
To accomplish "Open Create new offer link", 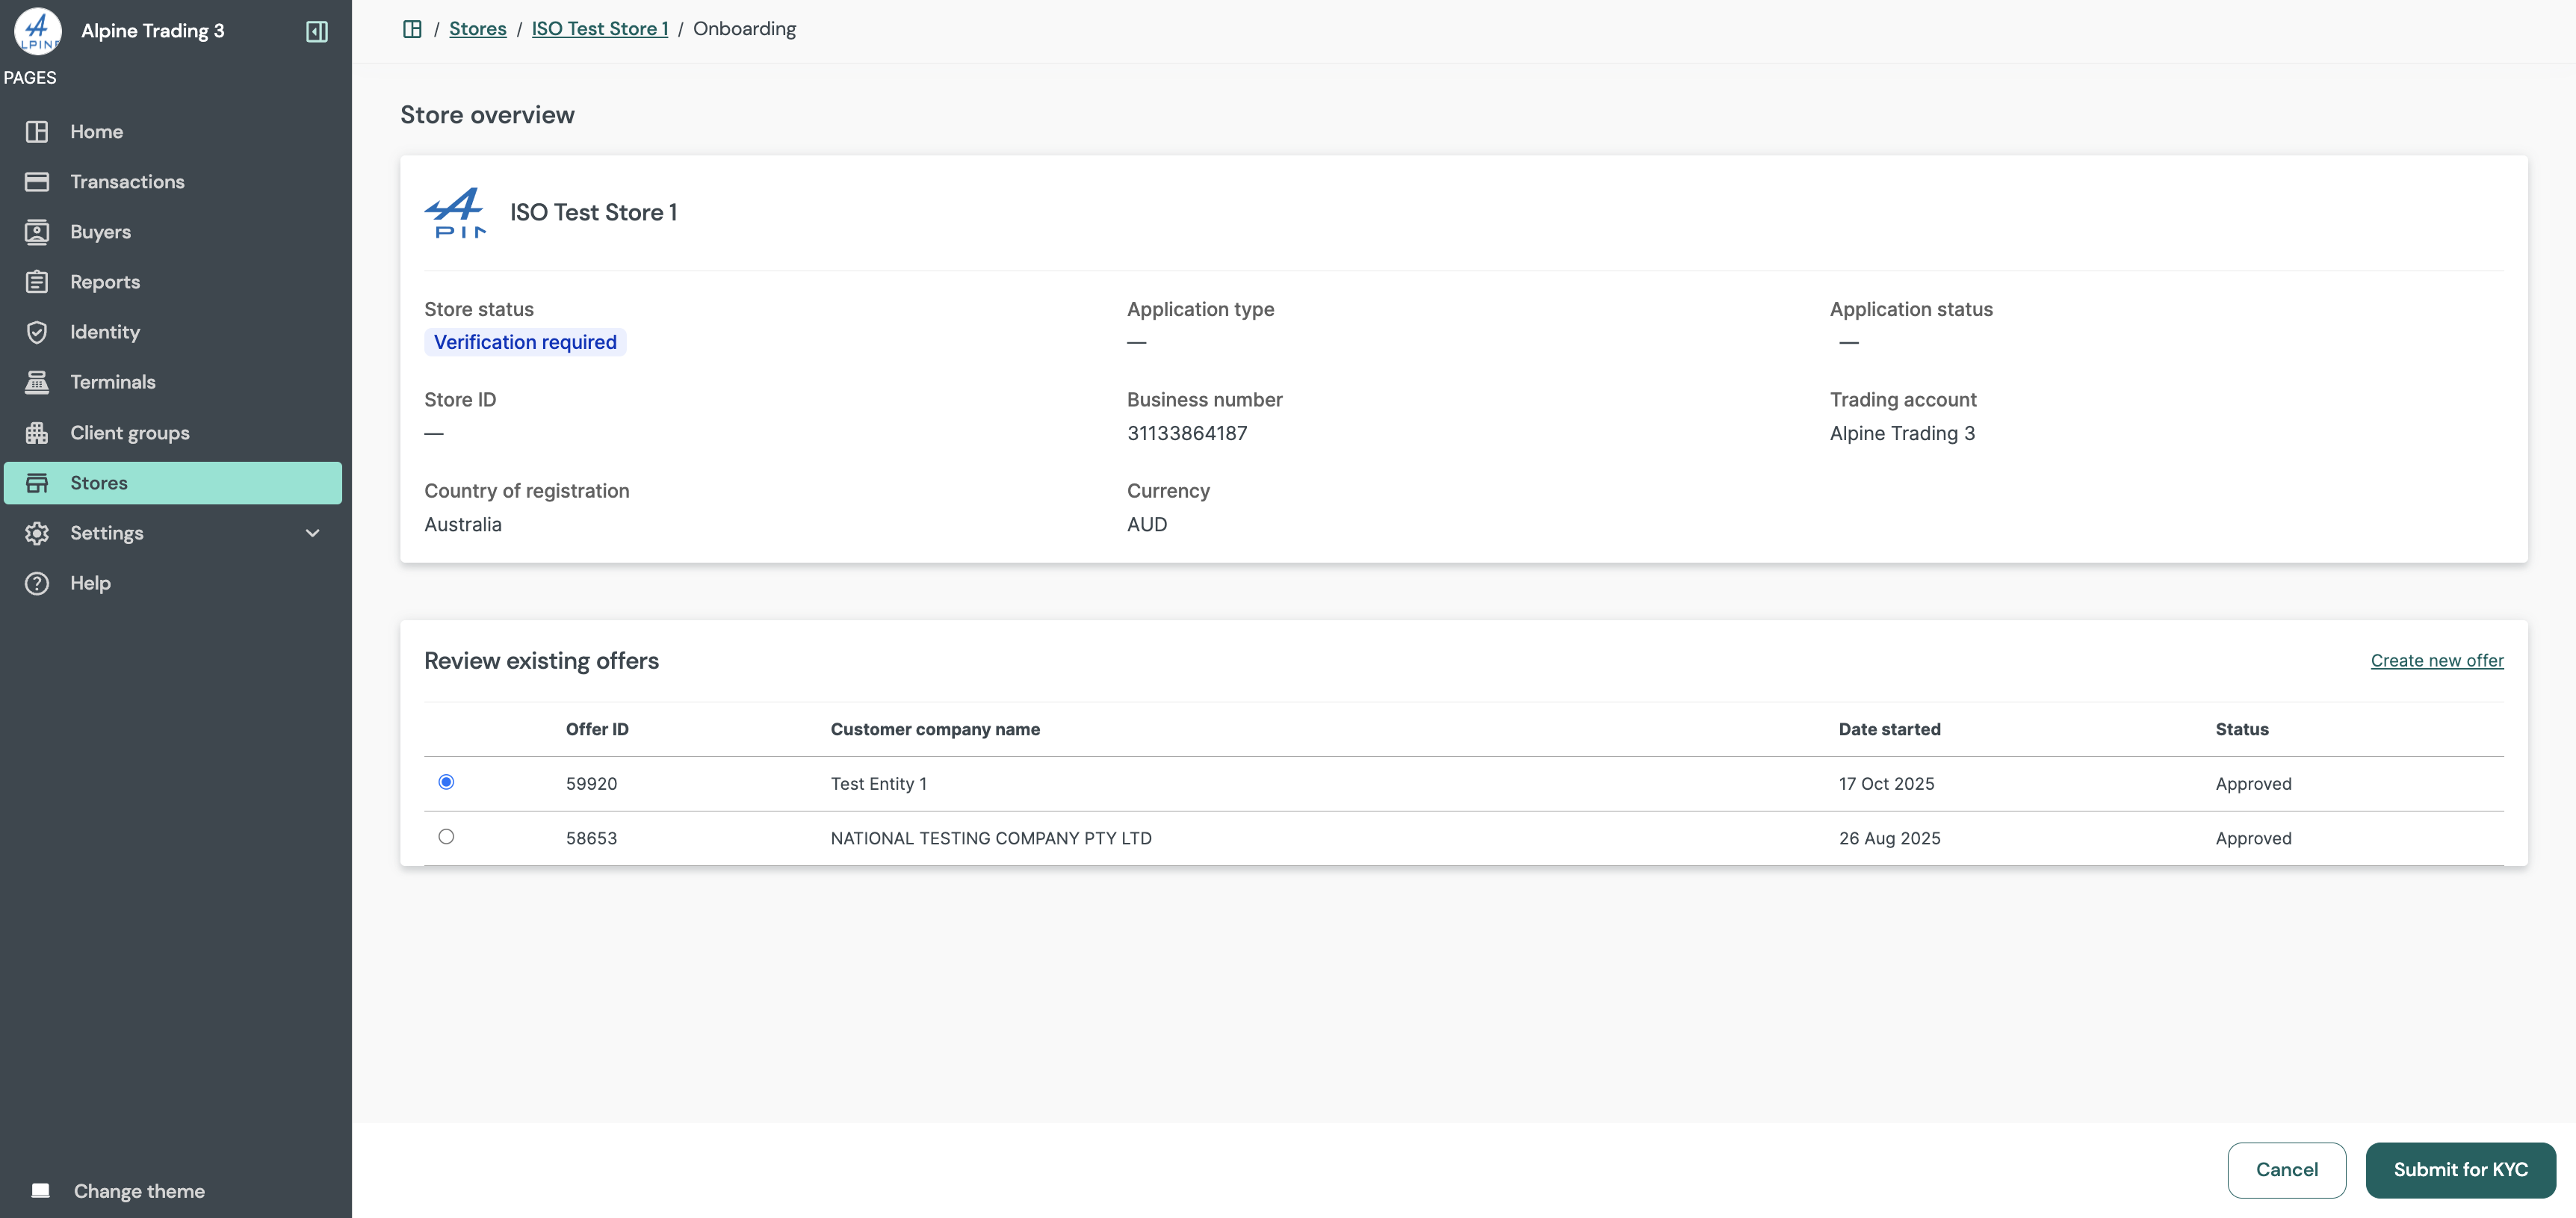I will point(2437,660).
